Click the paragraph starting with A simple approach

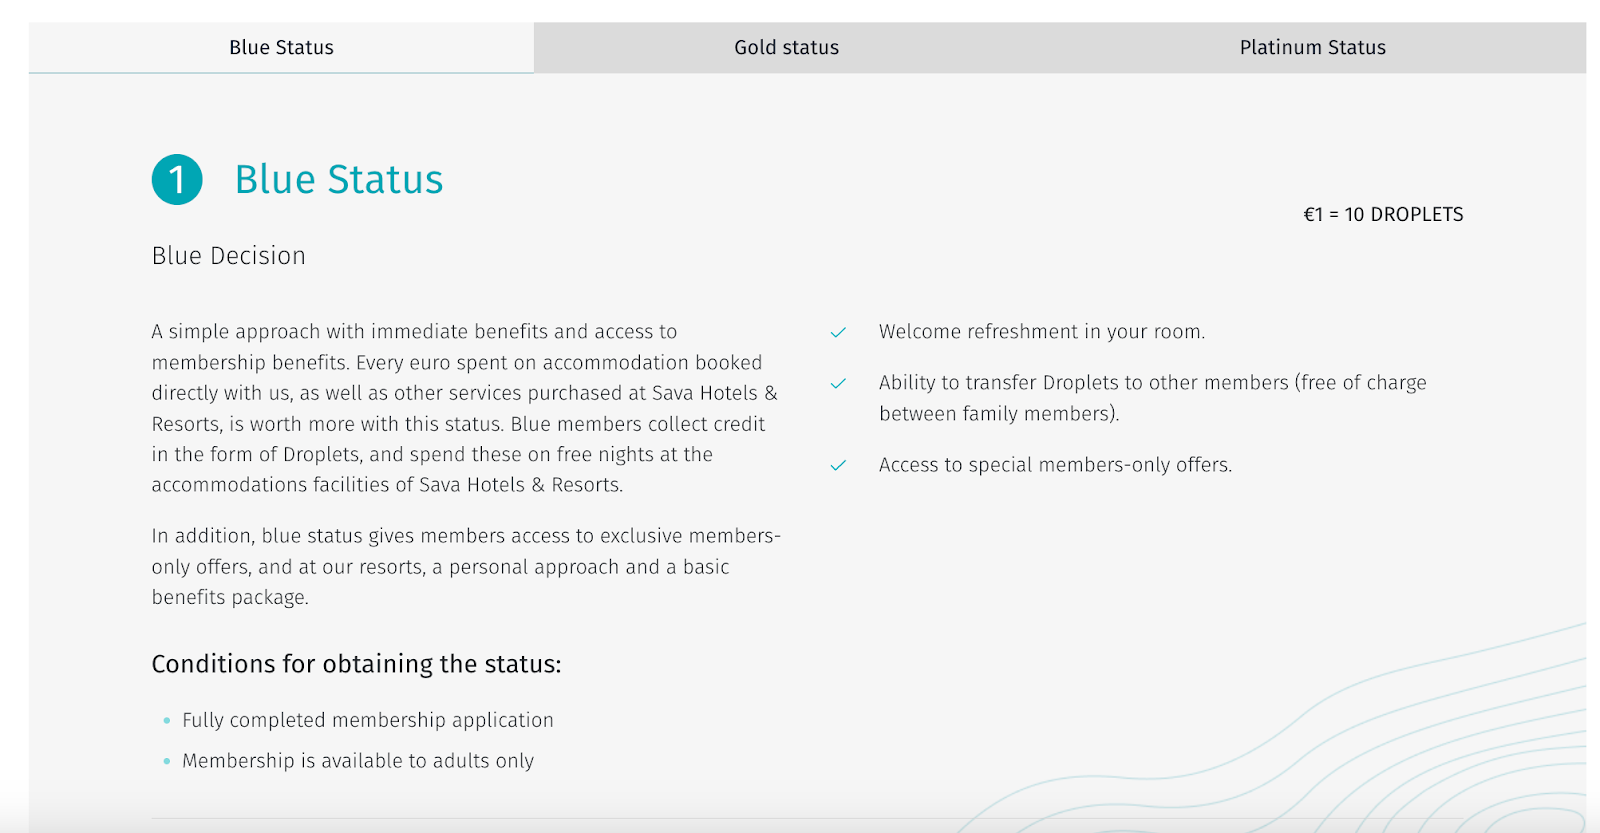tap(464, 408)
